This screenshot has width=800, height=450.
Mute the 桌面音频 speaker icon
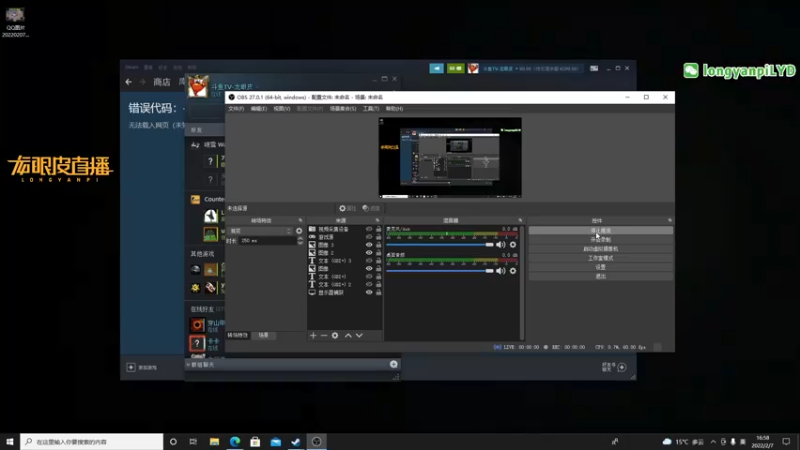tap(501, 271)
